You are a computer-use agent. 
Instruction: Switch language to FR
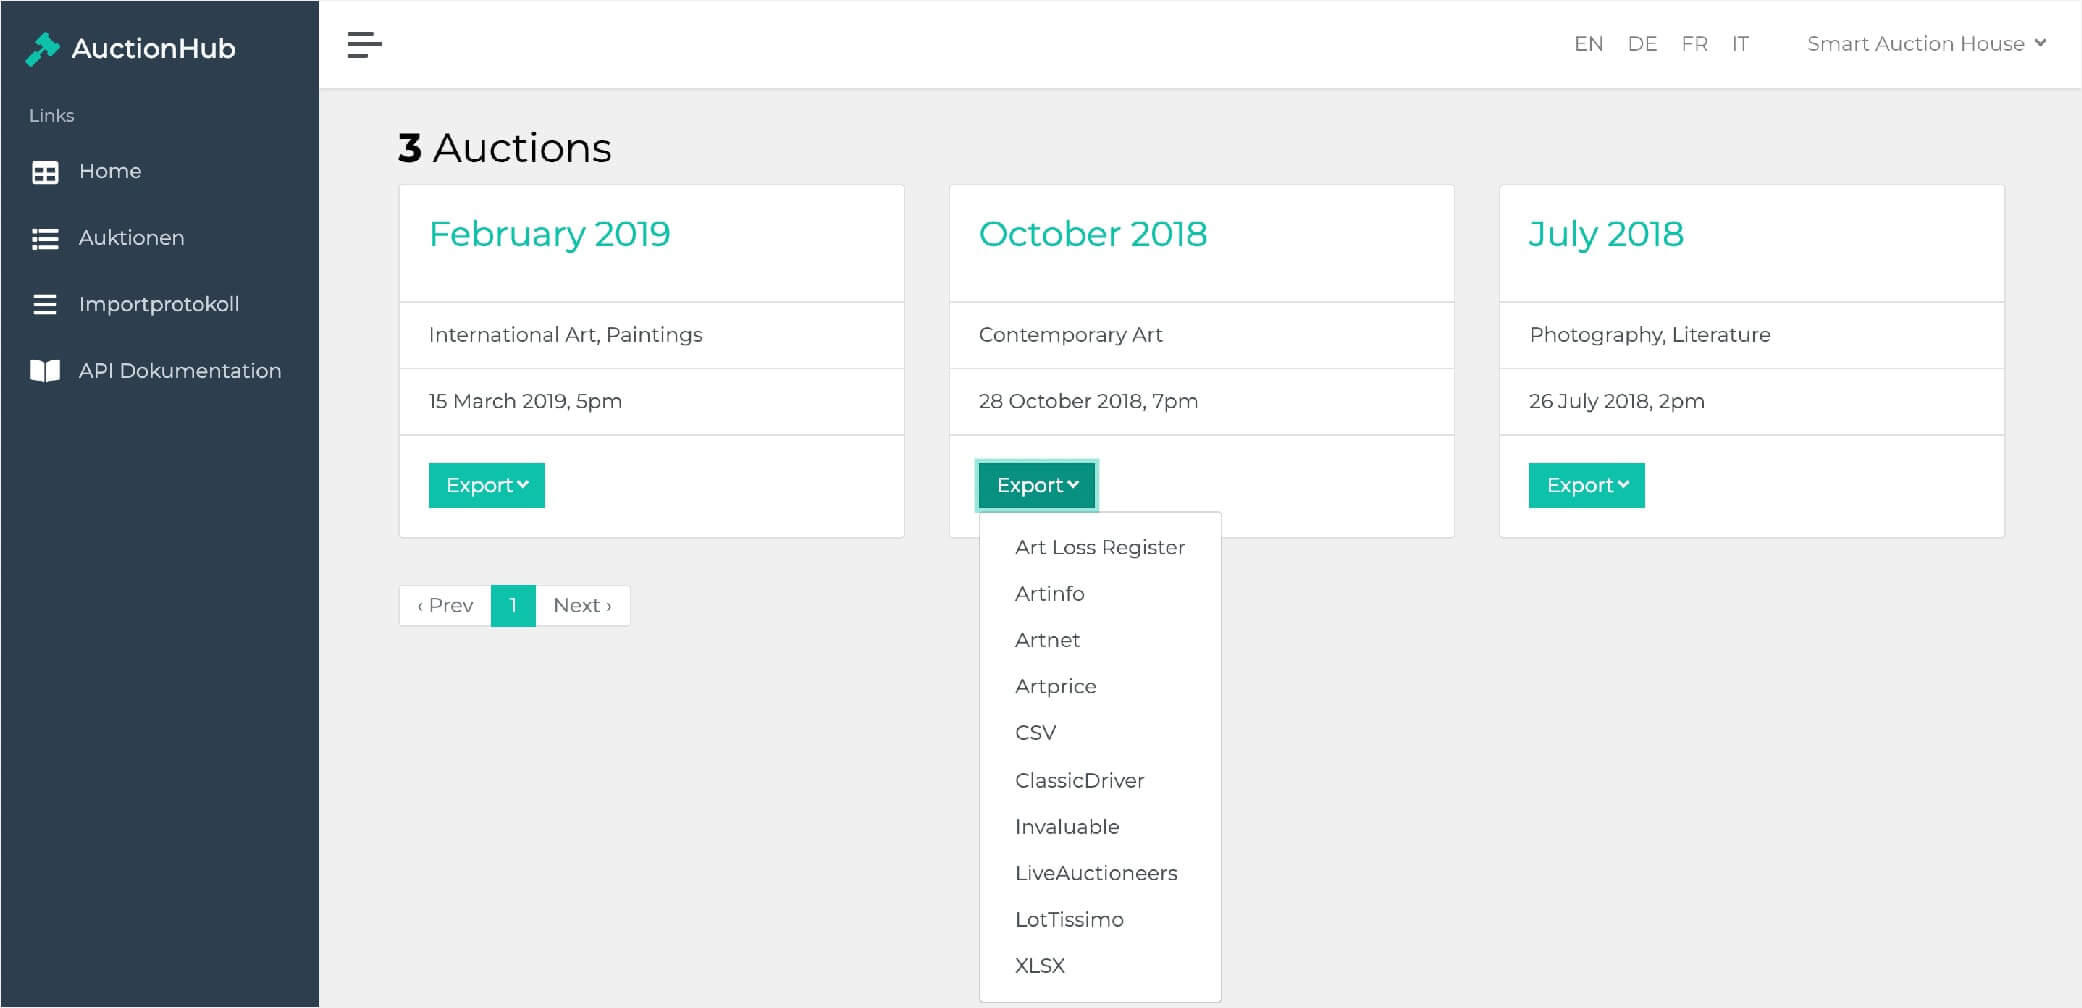tap(1694, 44)
